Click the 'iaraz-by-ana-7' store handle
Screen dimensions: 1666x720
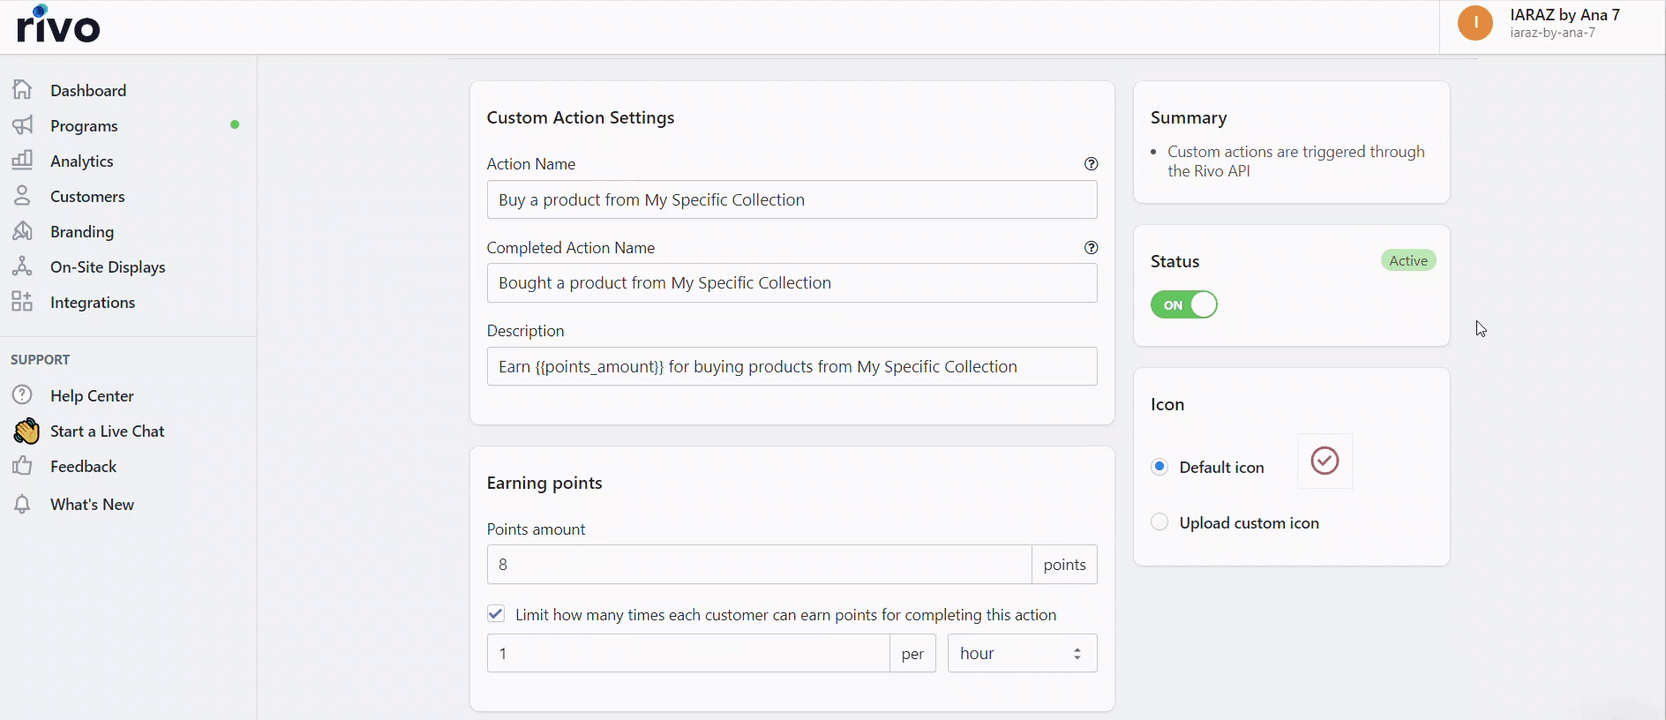(x=1552, y=33)
